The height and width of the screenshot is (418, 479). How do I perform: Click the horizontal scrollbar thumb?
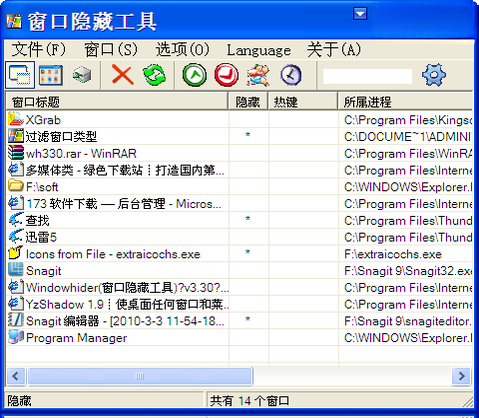click(140, 376)
